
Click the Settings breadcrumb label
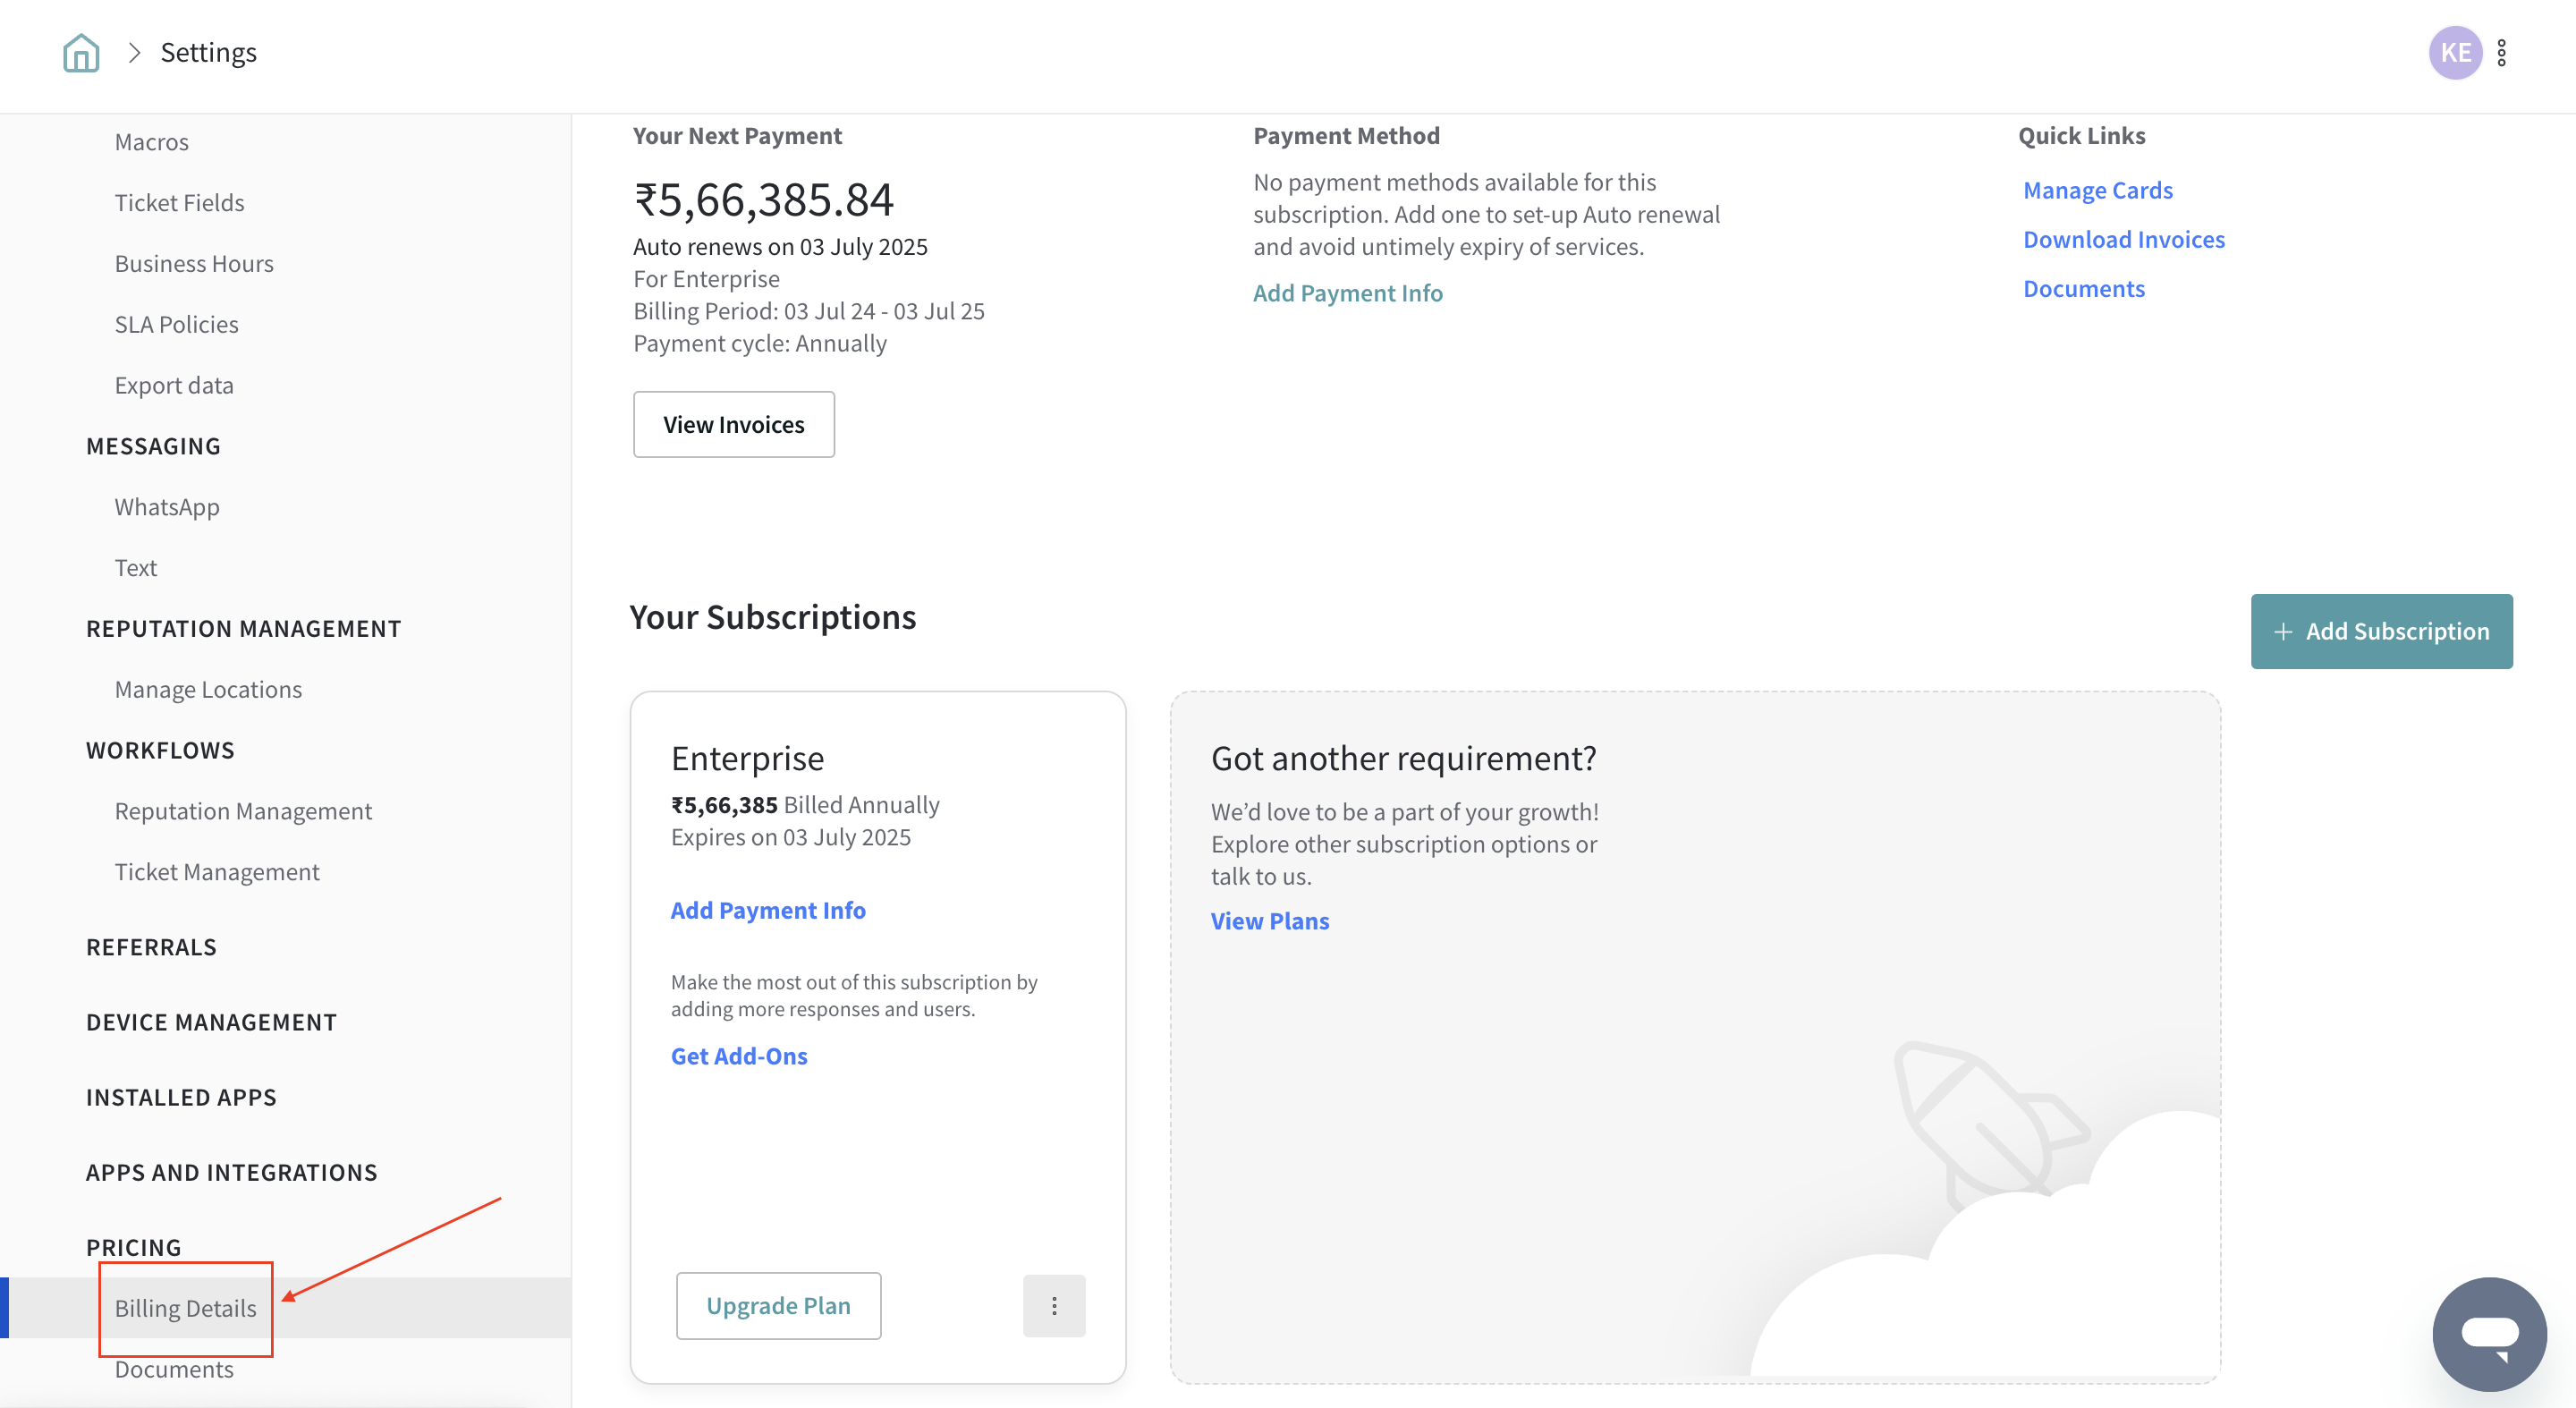tap(208, 52)
